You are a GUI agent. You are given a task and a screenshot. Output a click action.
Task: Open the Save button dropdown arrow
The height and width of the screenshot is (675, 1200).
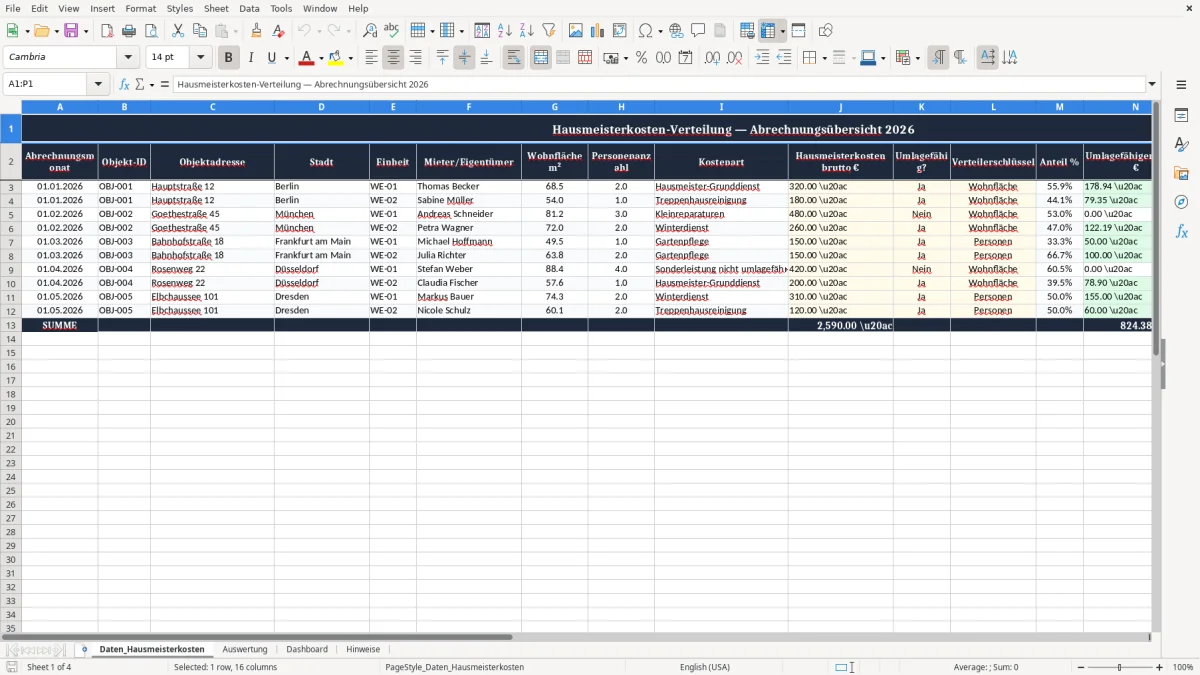(86, 31)
